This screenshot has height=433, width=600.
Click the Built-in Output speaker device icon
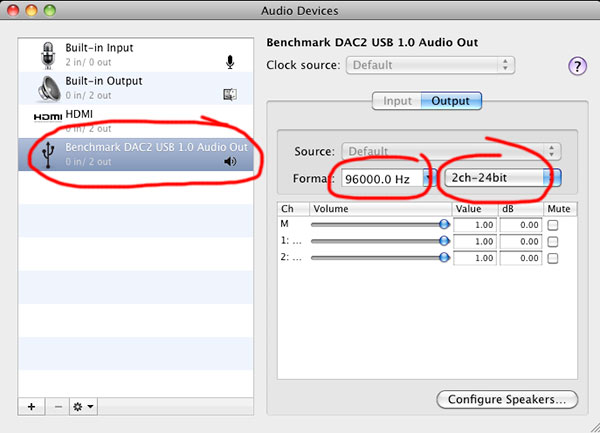click(49, 89)
